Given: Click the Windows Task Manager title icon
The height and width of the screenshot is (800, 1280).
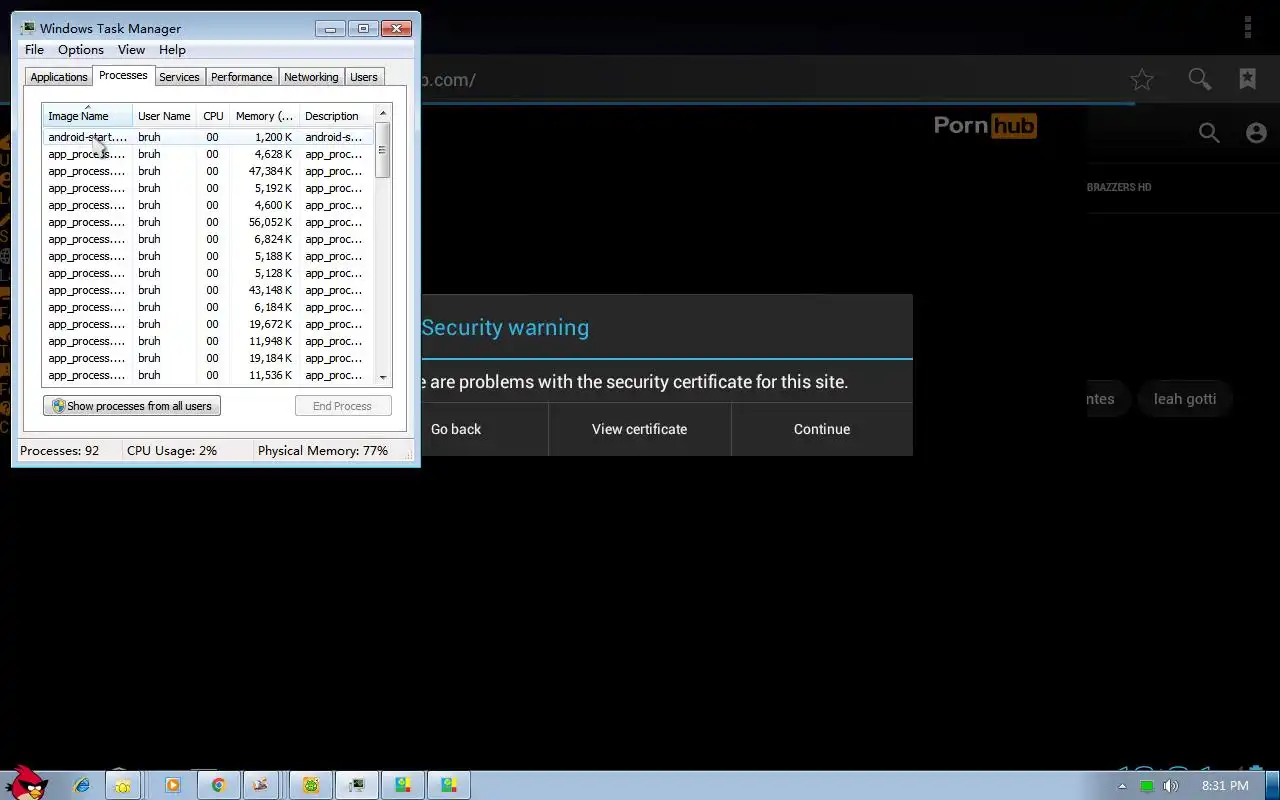Looking at the screenshot, I should coord(28,28).
